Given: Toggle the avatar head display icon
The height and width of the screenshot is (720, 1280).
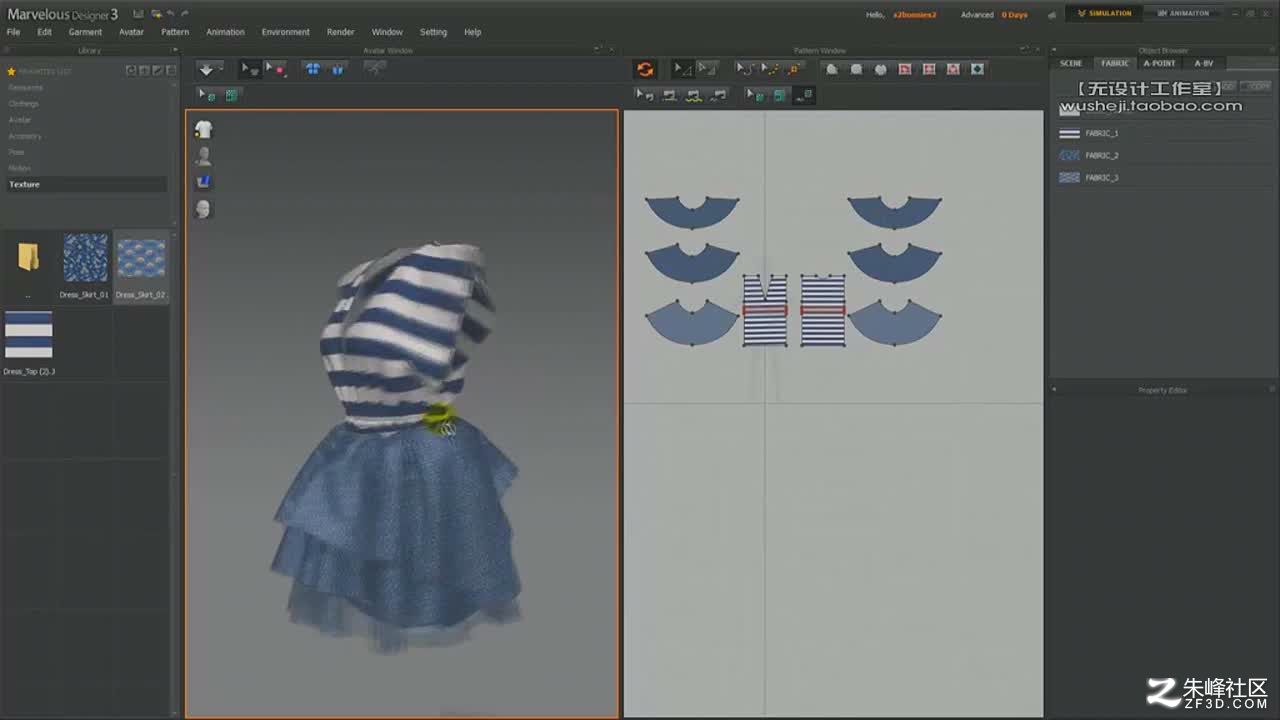Looking at the screenshot, I should 203,209.
